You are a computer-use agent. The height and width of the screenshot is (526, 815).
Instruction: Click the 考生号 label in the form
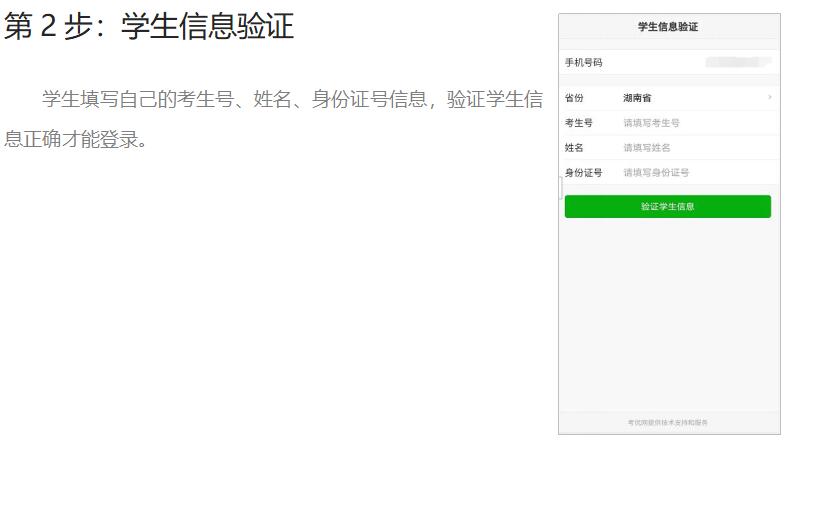578,123
